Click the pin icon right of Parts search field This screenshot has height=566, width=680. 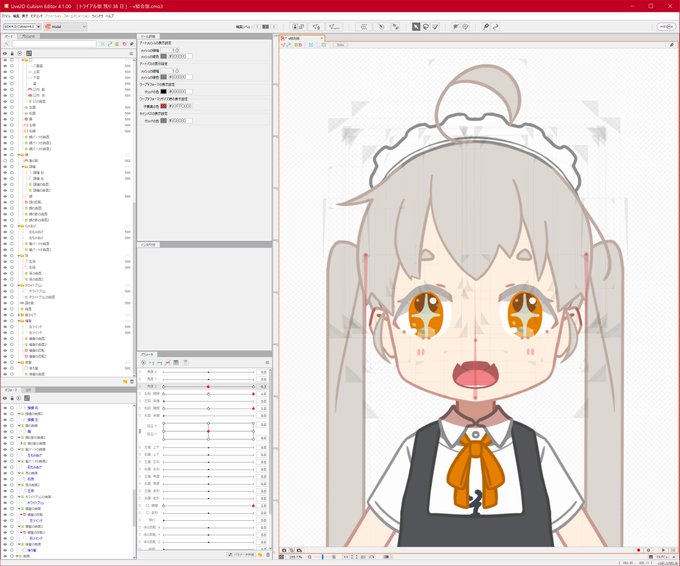[x=131, y=44]
